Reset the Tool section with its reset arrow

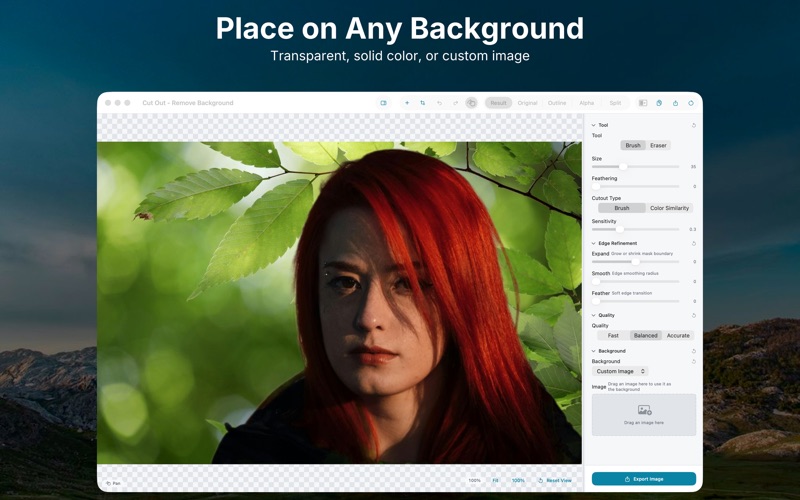point(693,125)
